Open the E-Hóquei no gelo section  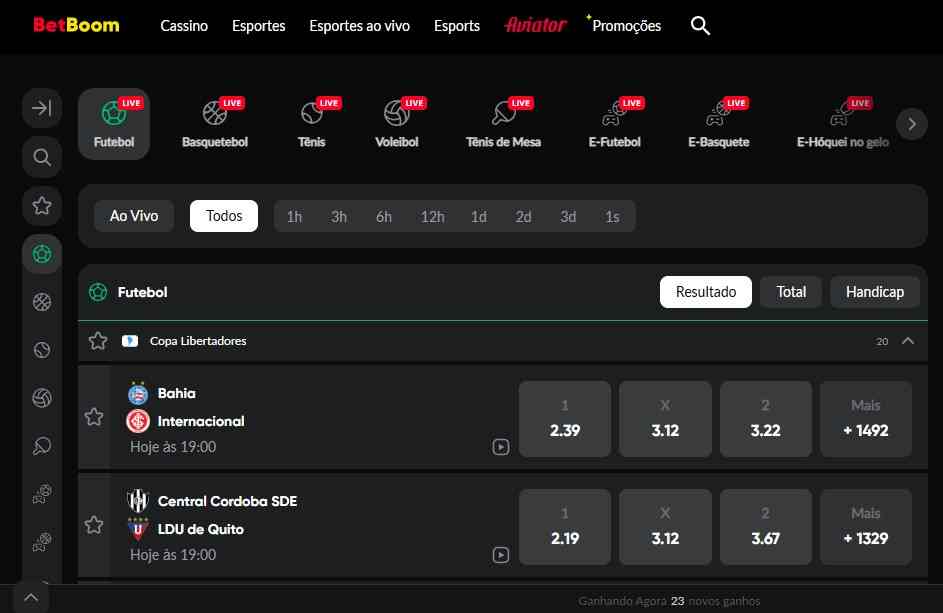(842, 122)
